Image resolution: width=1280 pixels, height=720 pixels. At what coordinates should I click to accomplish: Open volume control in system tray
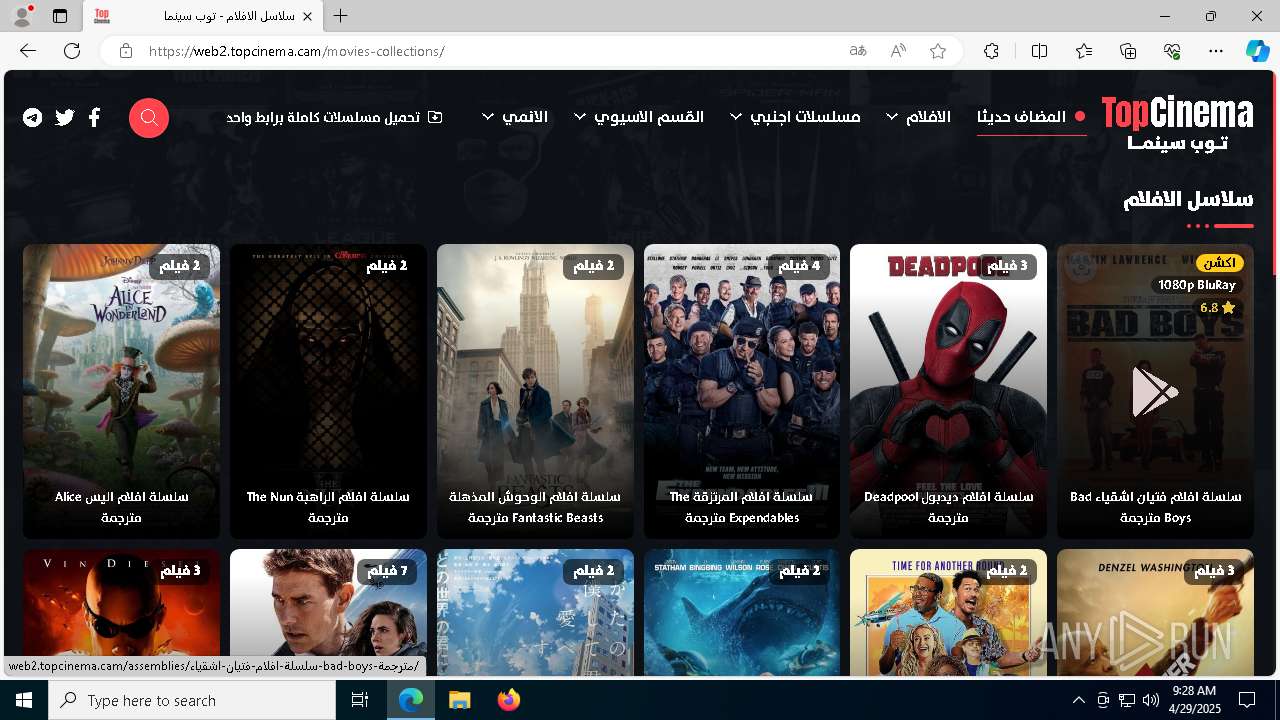(1150, 700)
